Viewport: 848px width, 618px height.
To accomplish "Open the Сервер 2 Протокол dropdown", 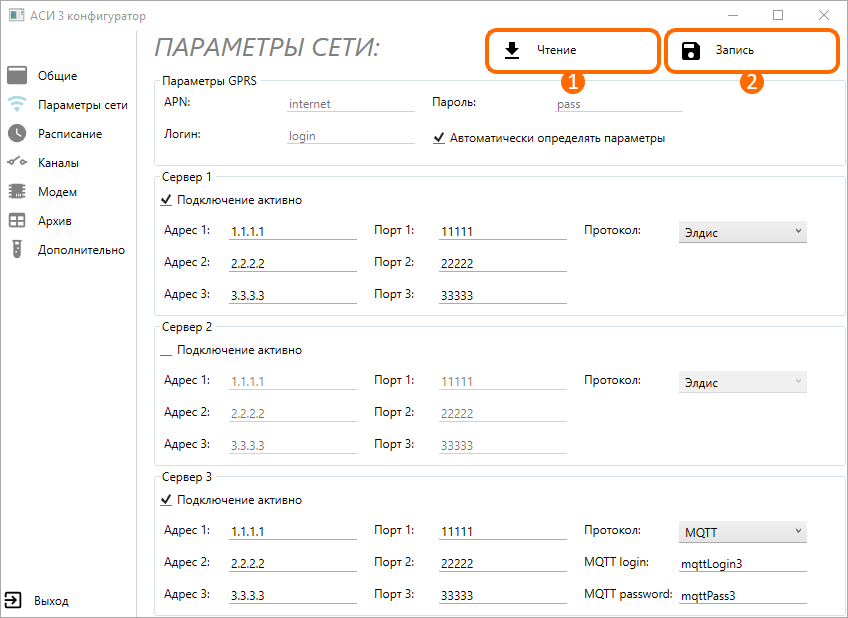I will [743, 382].
